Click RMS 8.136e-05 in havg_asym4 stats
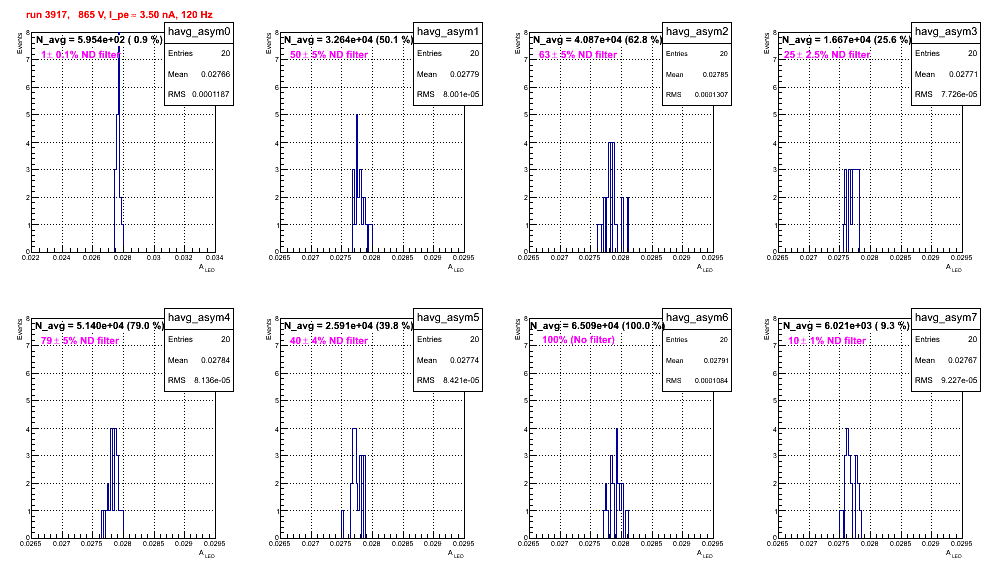Viewport: 996px width, 572px height. 199,380
